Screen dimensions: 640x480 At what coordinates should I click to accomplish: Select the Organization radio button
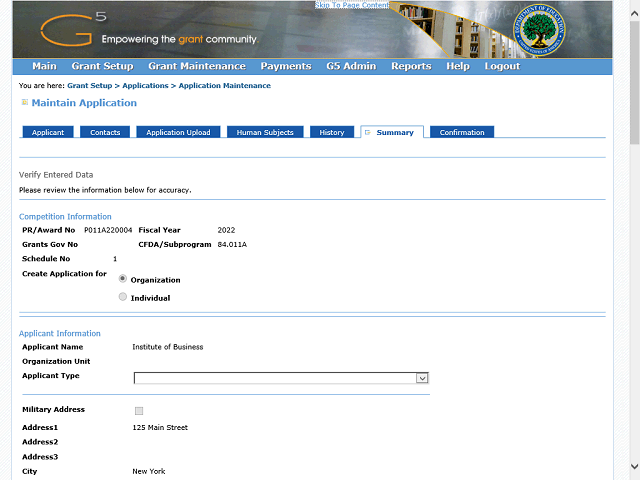tap(122, 279)
